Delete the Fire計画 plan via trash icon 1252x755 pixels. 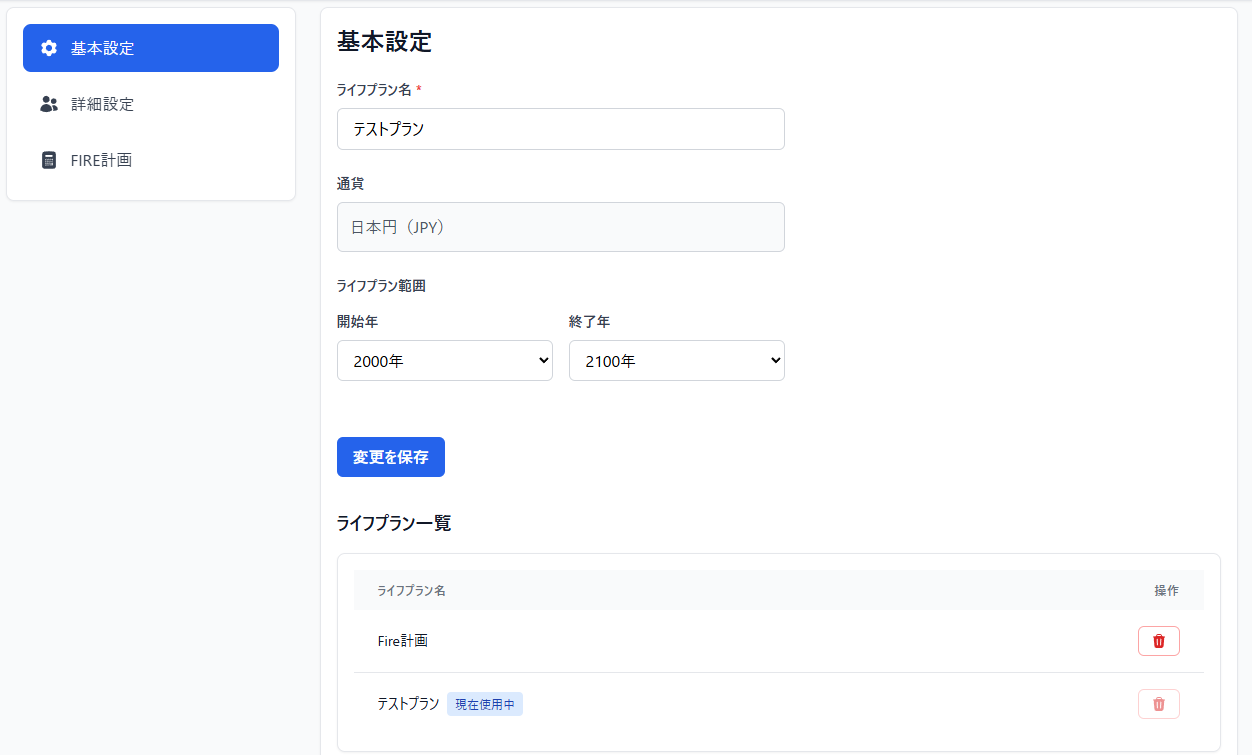(1159, 641)
